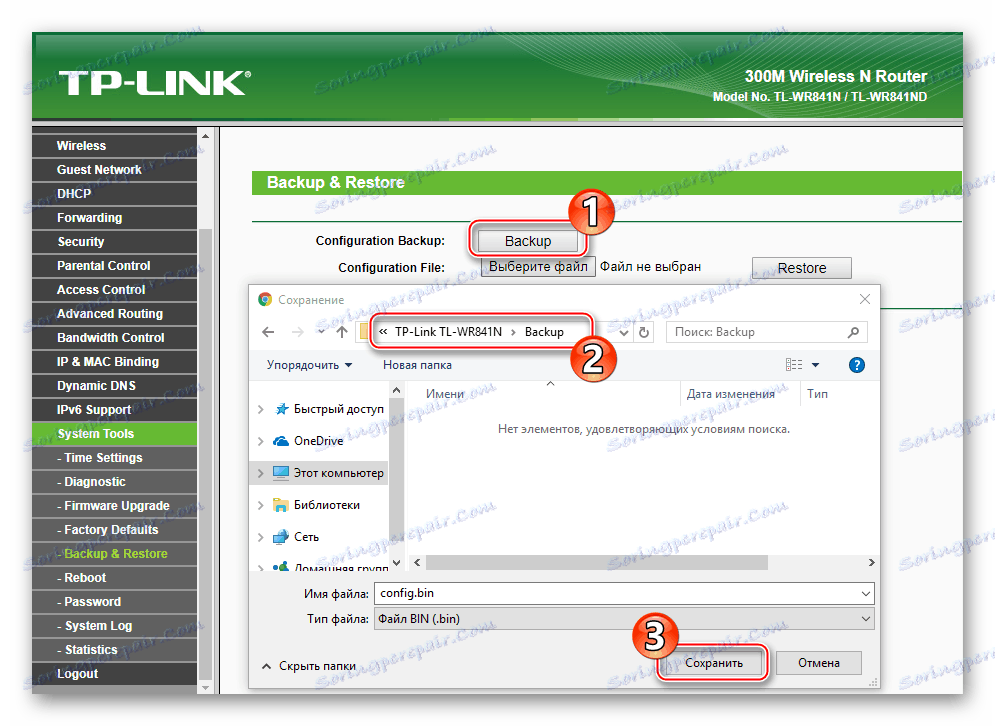Click the Выберите файл button

538,267
